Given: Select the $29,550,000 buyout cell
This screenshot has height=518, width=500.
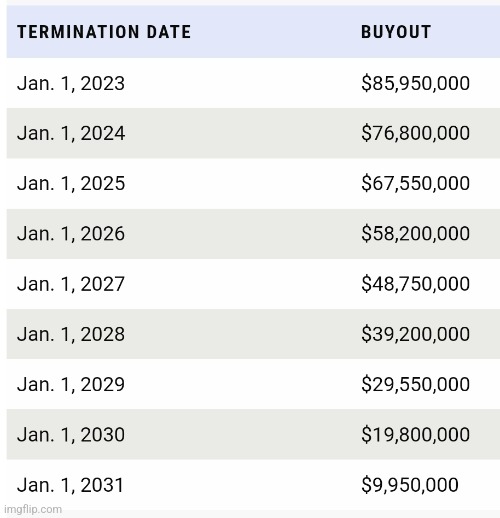Looking at the screenshot, I should (415, 384).
